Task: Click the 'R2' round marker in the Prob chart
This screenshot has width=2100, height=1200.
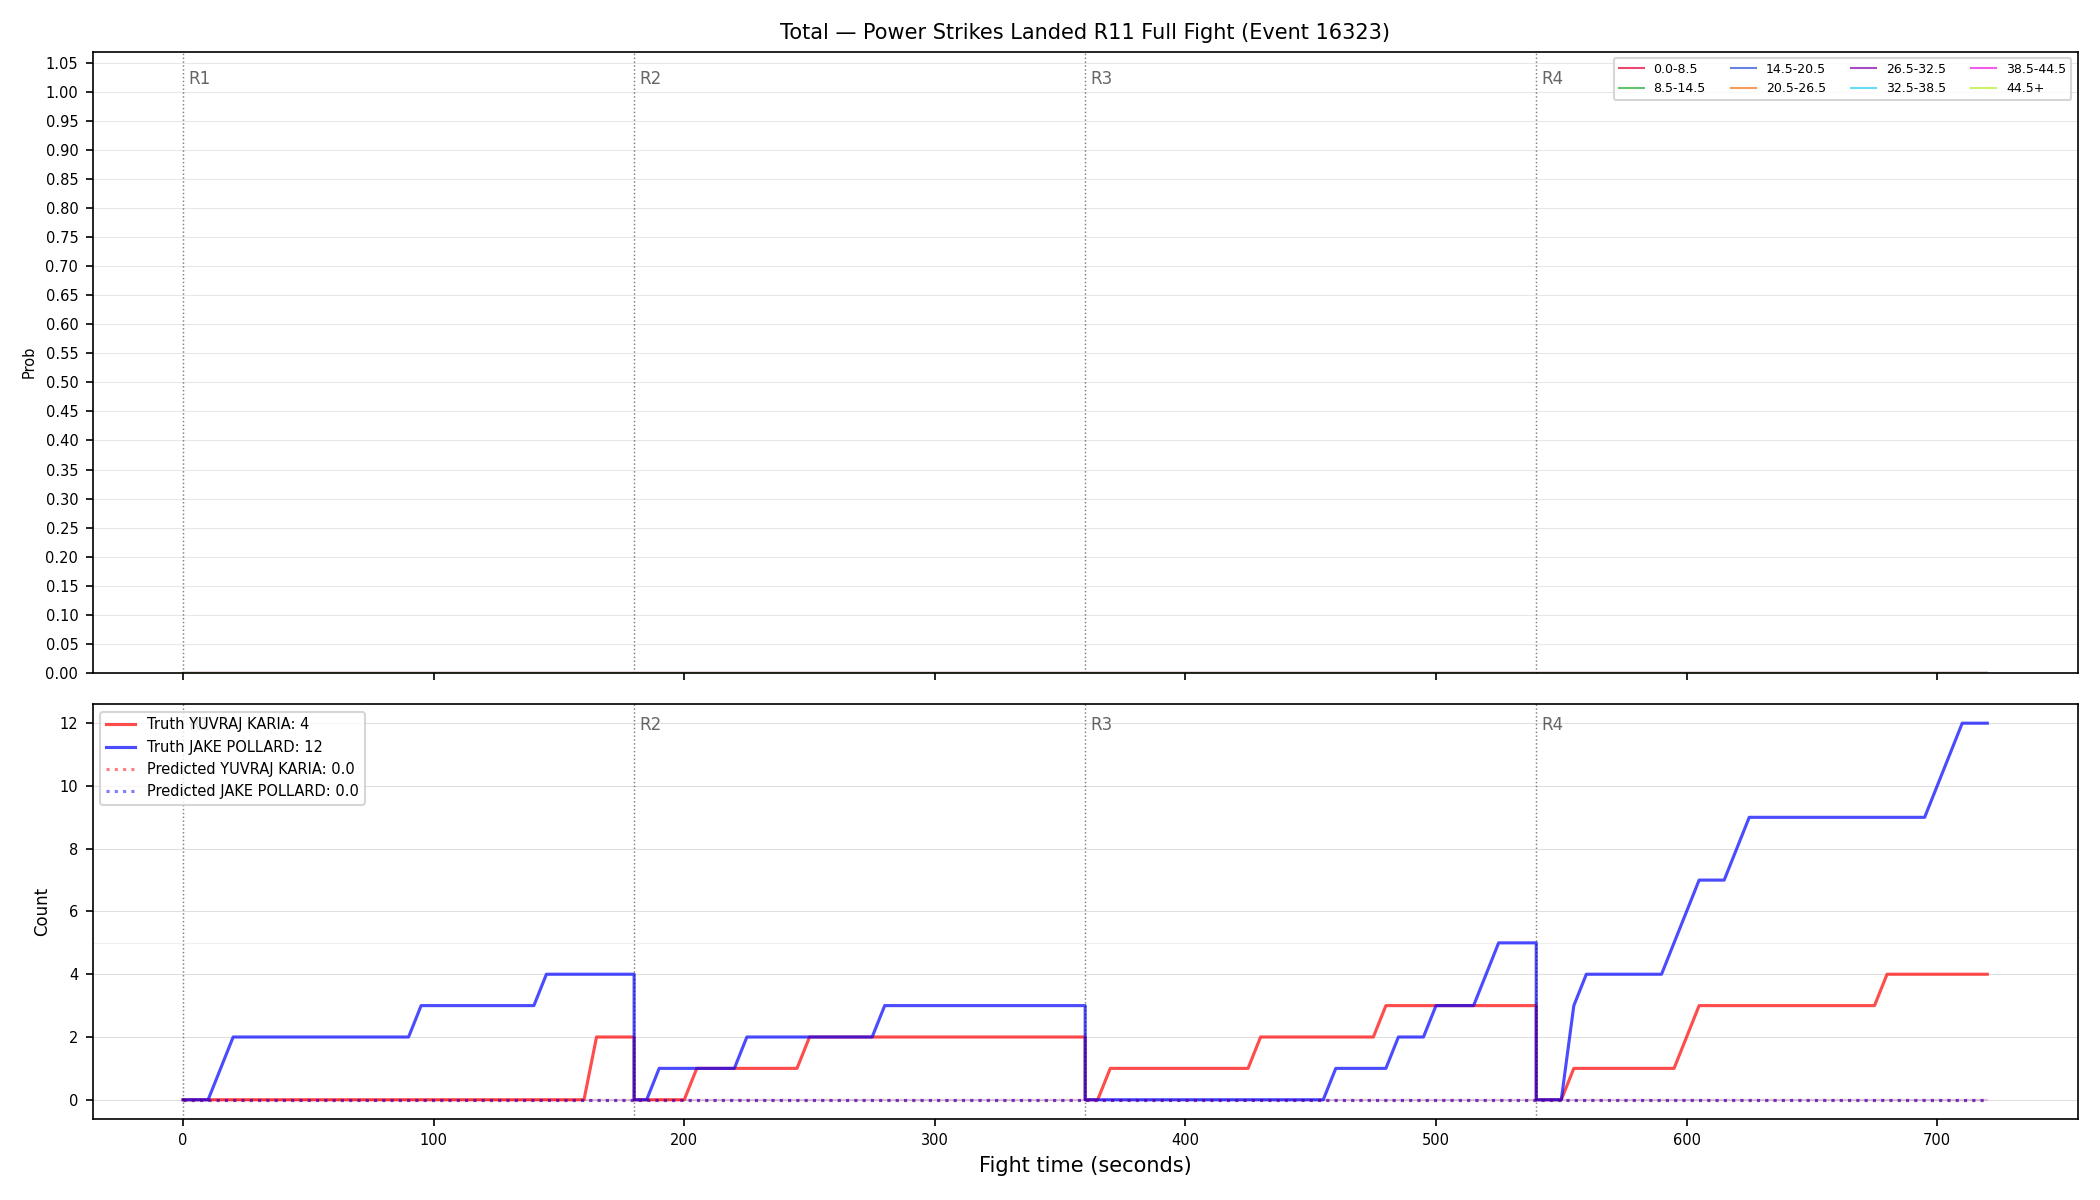Action: pos(650,78)
